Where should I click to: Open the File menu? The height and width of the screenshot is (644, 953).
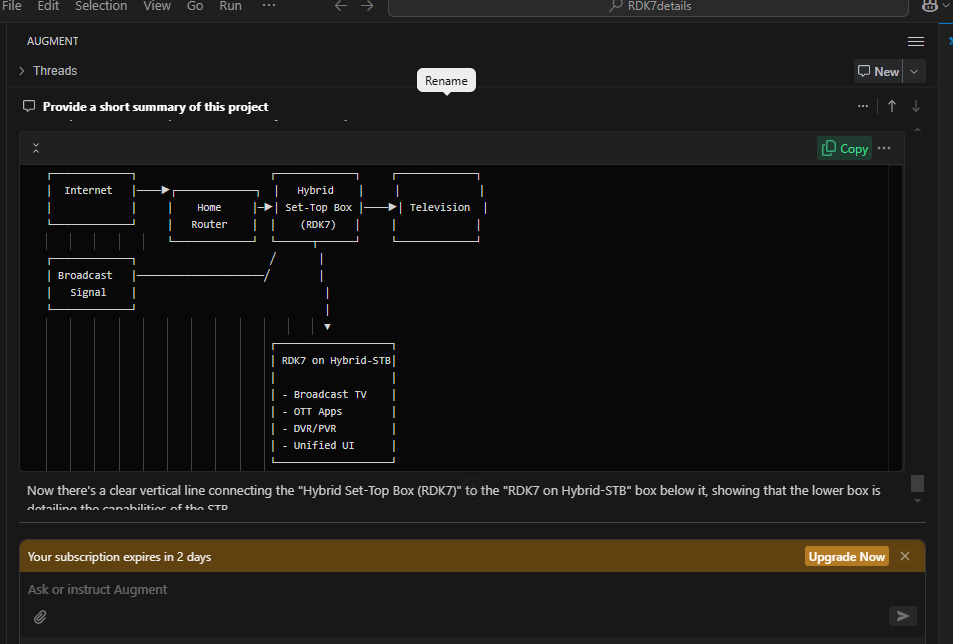click(x=12, y=6)
